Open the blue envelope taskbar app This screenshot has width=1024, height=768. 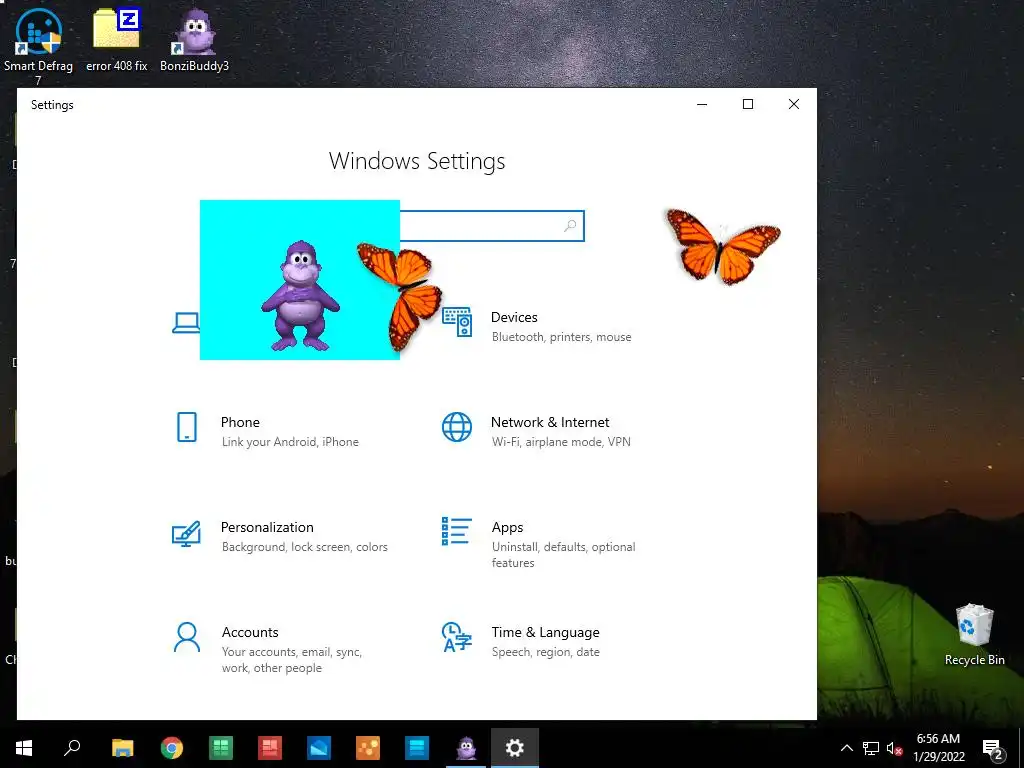tap(319, 748)
